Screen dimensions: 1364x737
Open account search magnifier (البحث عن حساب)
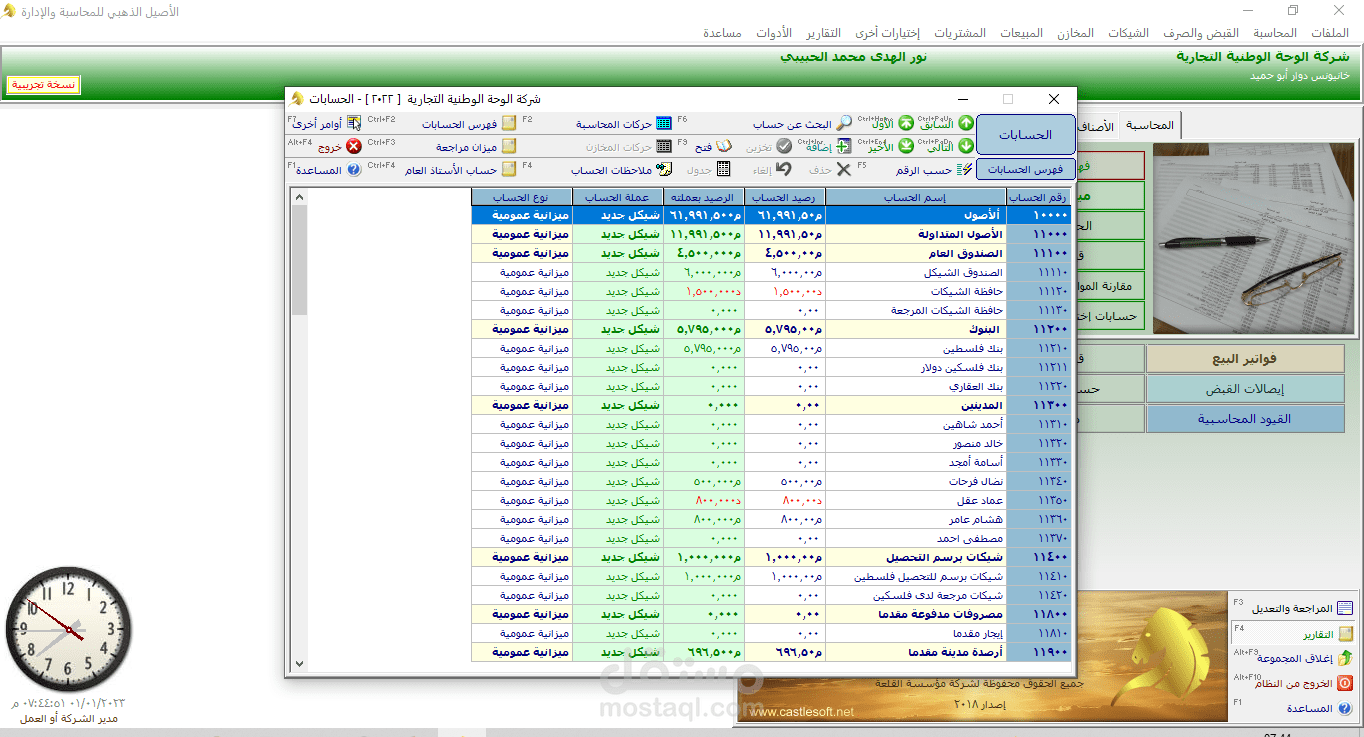pos(845,123)
